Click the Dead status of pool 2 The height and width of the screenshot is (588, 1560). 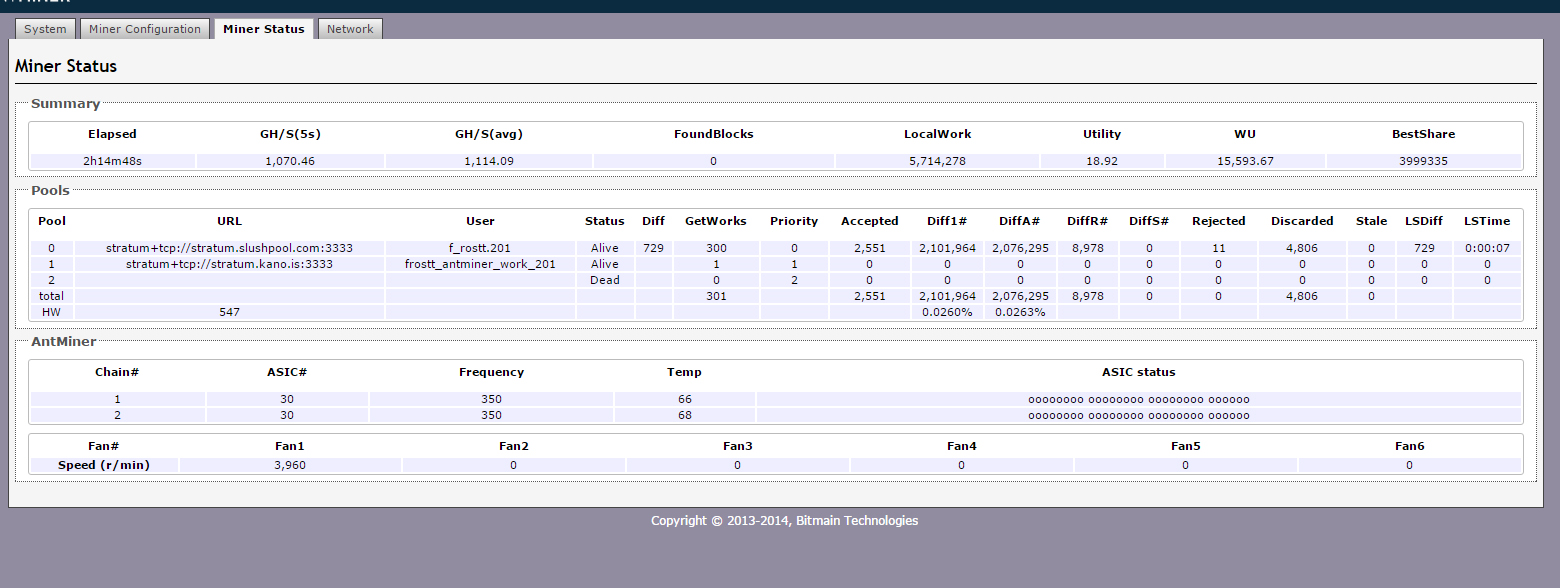[604, 280]
